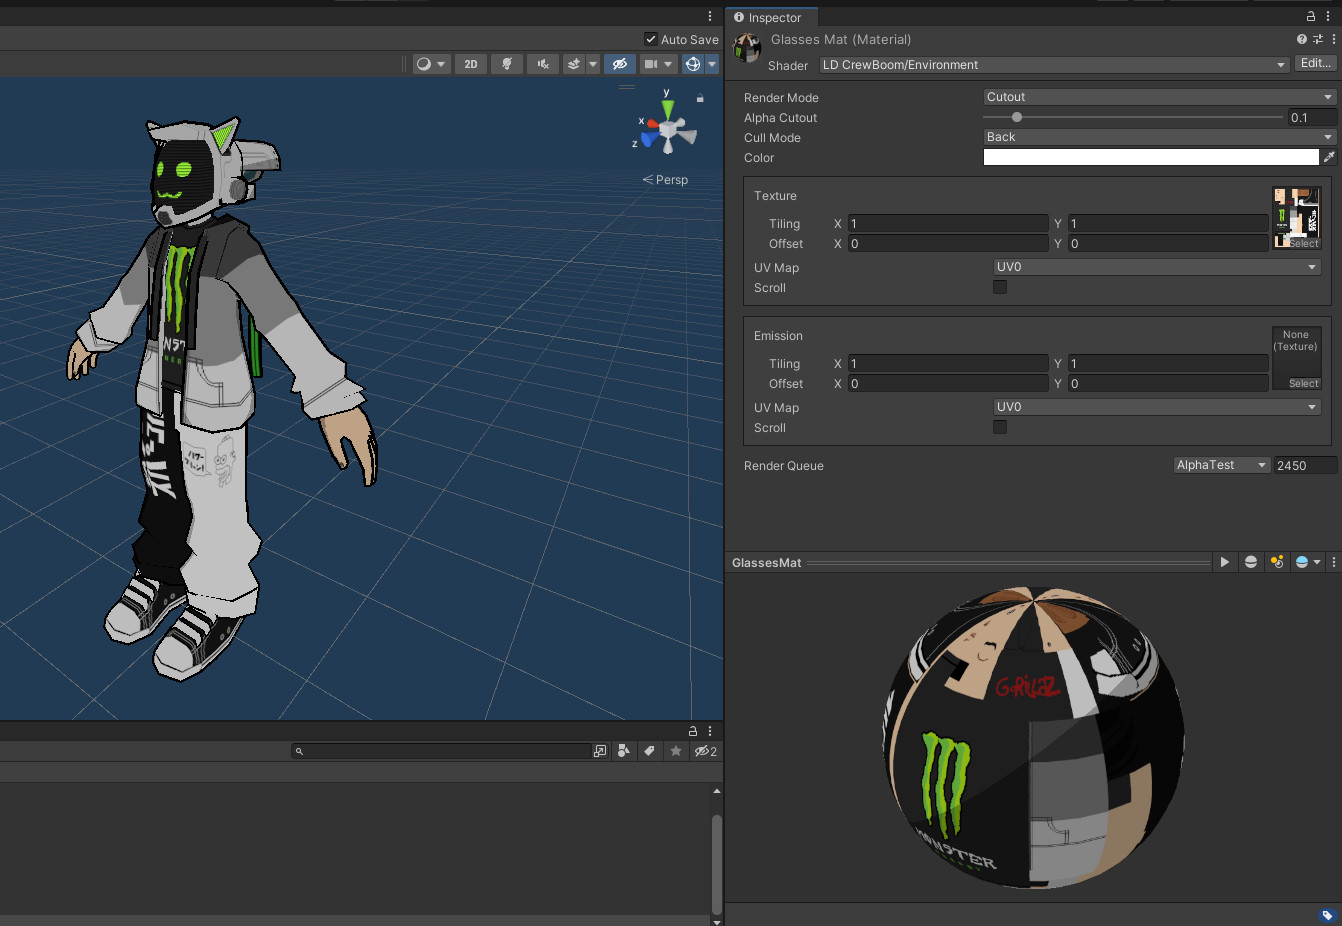Enable Scroll under the Texture section
1342x926 pixels.
[x=1000, y=287]
